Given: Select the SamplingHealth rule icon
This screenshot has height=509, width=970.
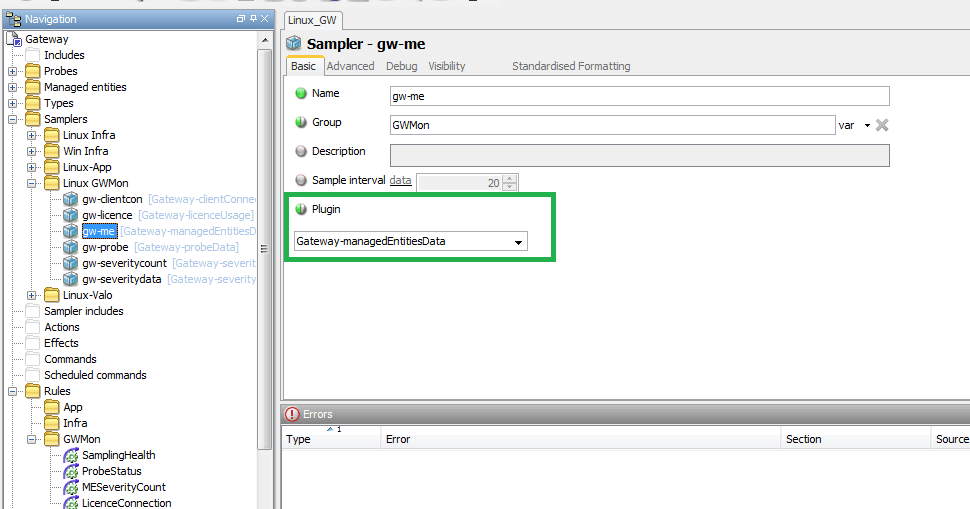Looking at the screenshot, I should [71, 455].
